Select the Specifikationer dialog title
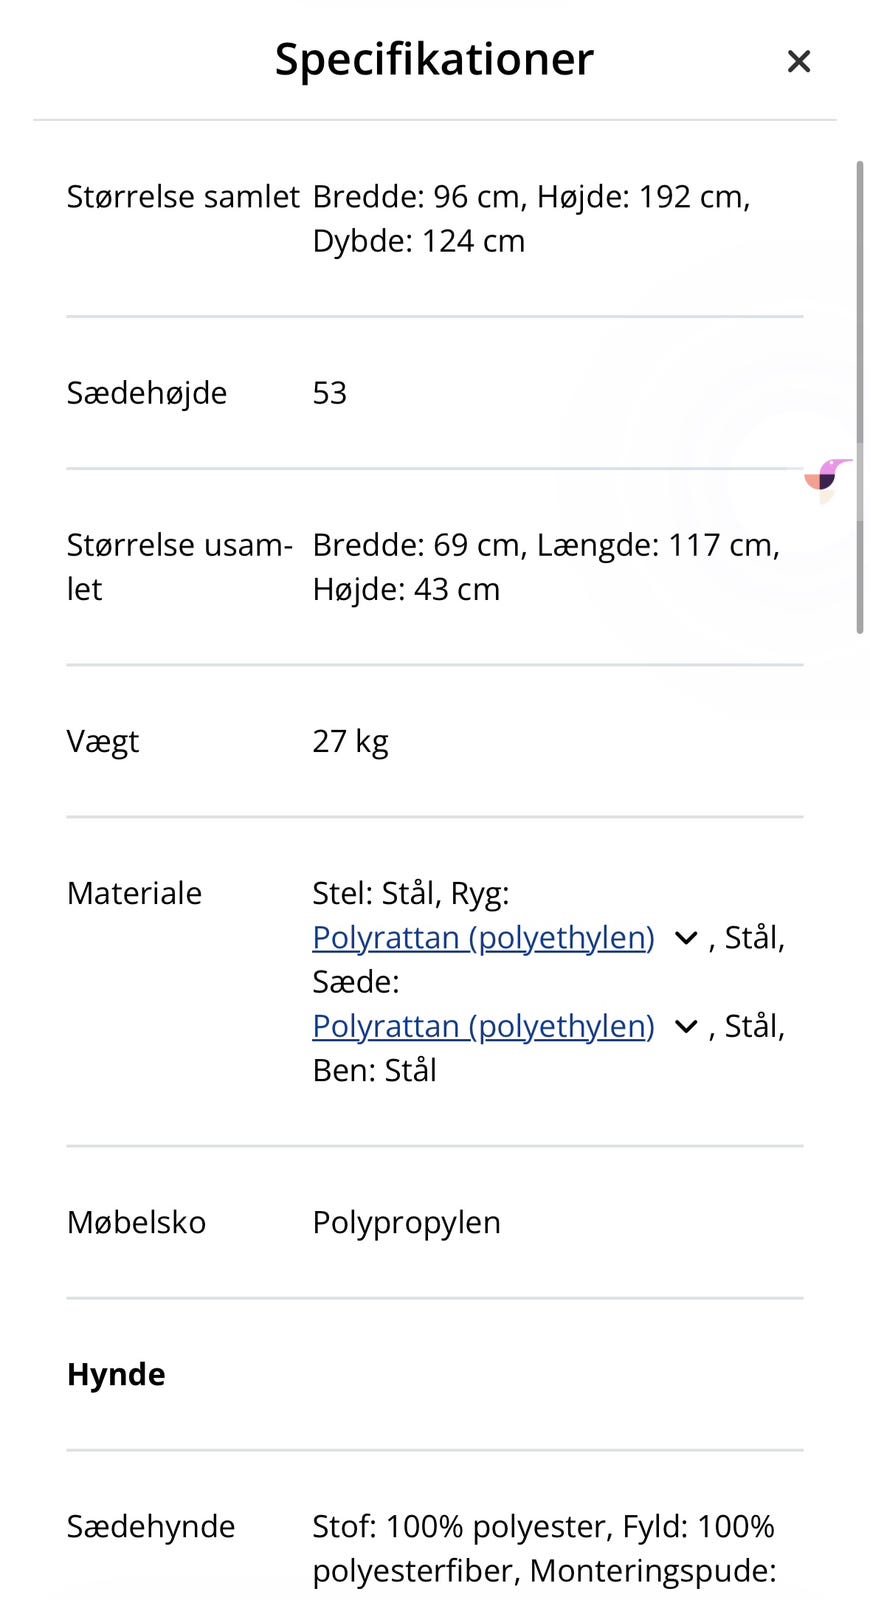 coord(433,59)
